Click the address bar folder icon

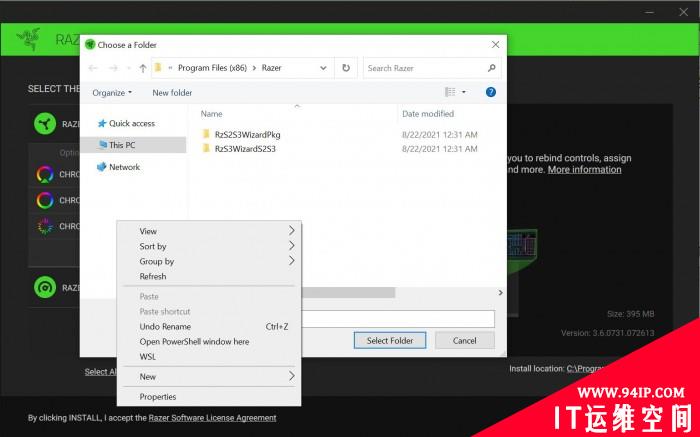click(158, 68)
